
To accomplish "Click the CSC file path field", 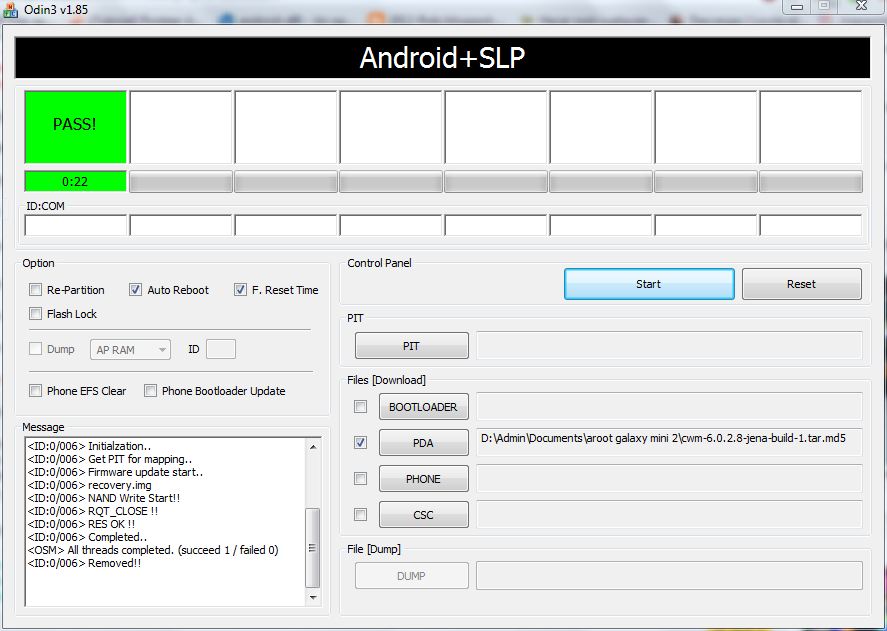I will [x=669, y=514].
